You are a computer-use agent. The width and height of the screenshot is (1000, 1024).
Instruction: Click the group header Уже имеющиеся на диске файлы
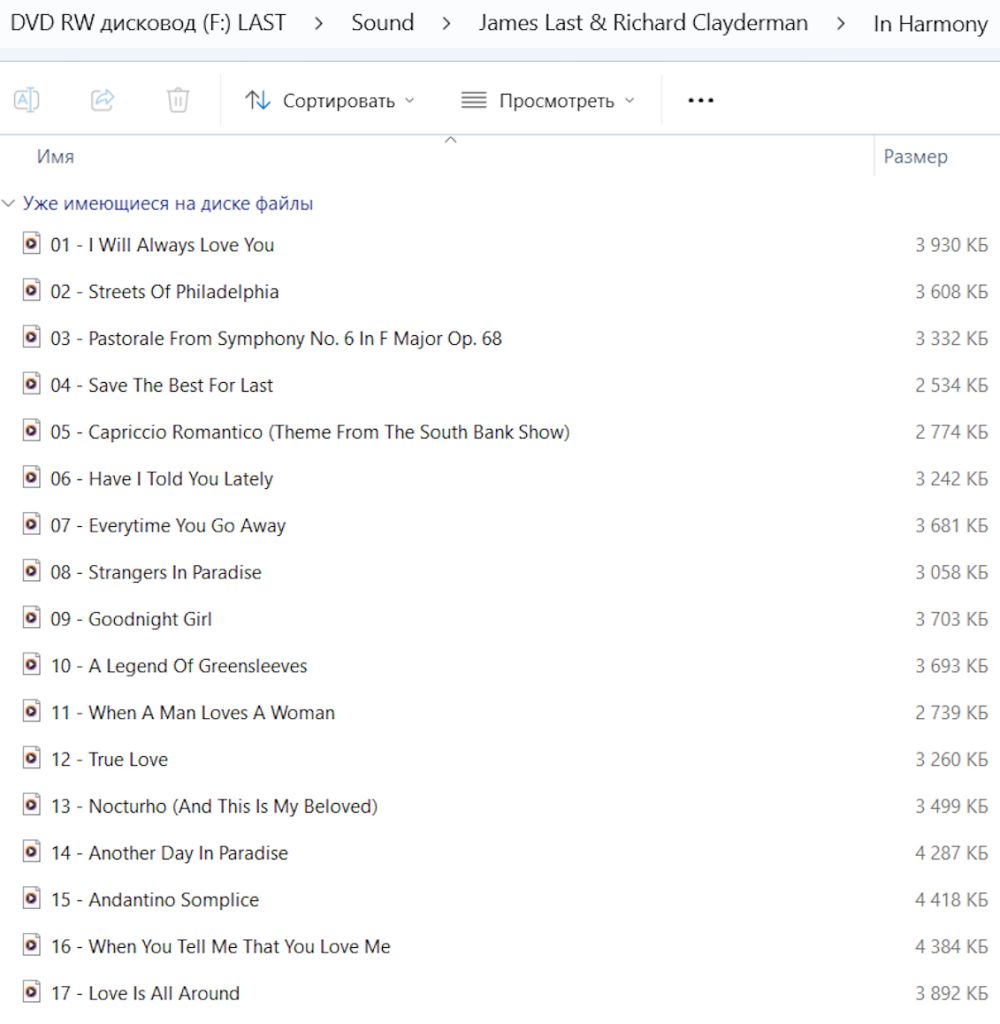168,204
